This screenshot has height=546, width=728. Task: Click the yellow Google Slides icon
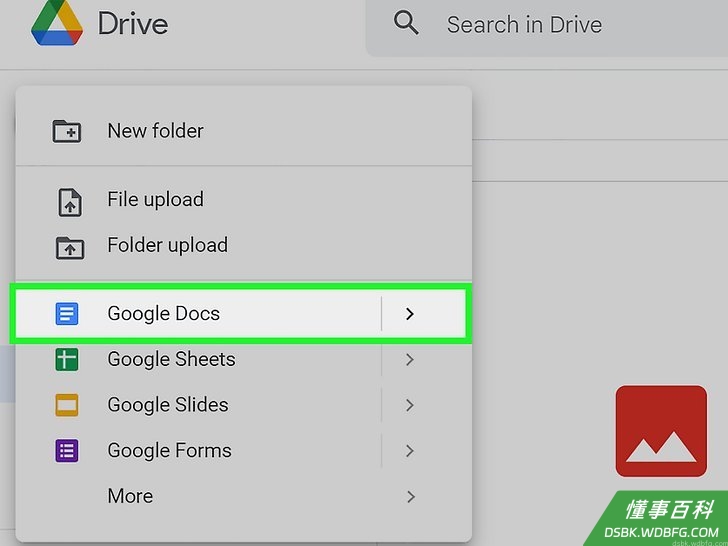pos(67,405)
